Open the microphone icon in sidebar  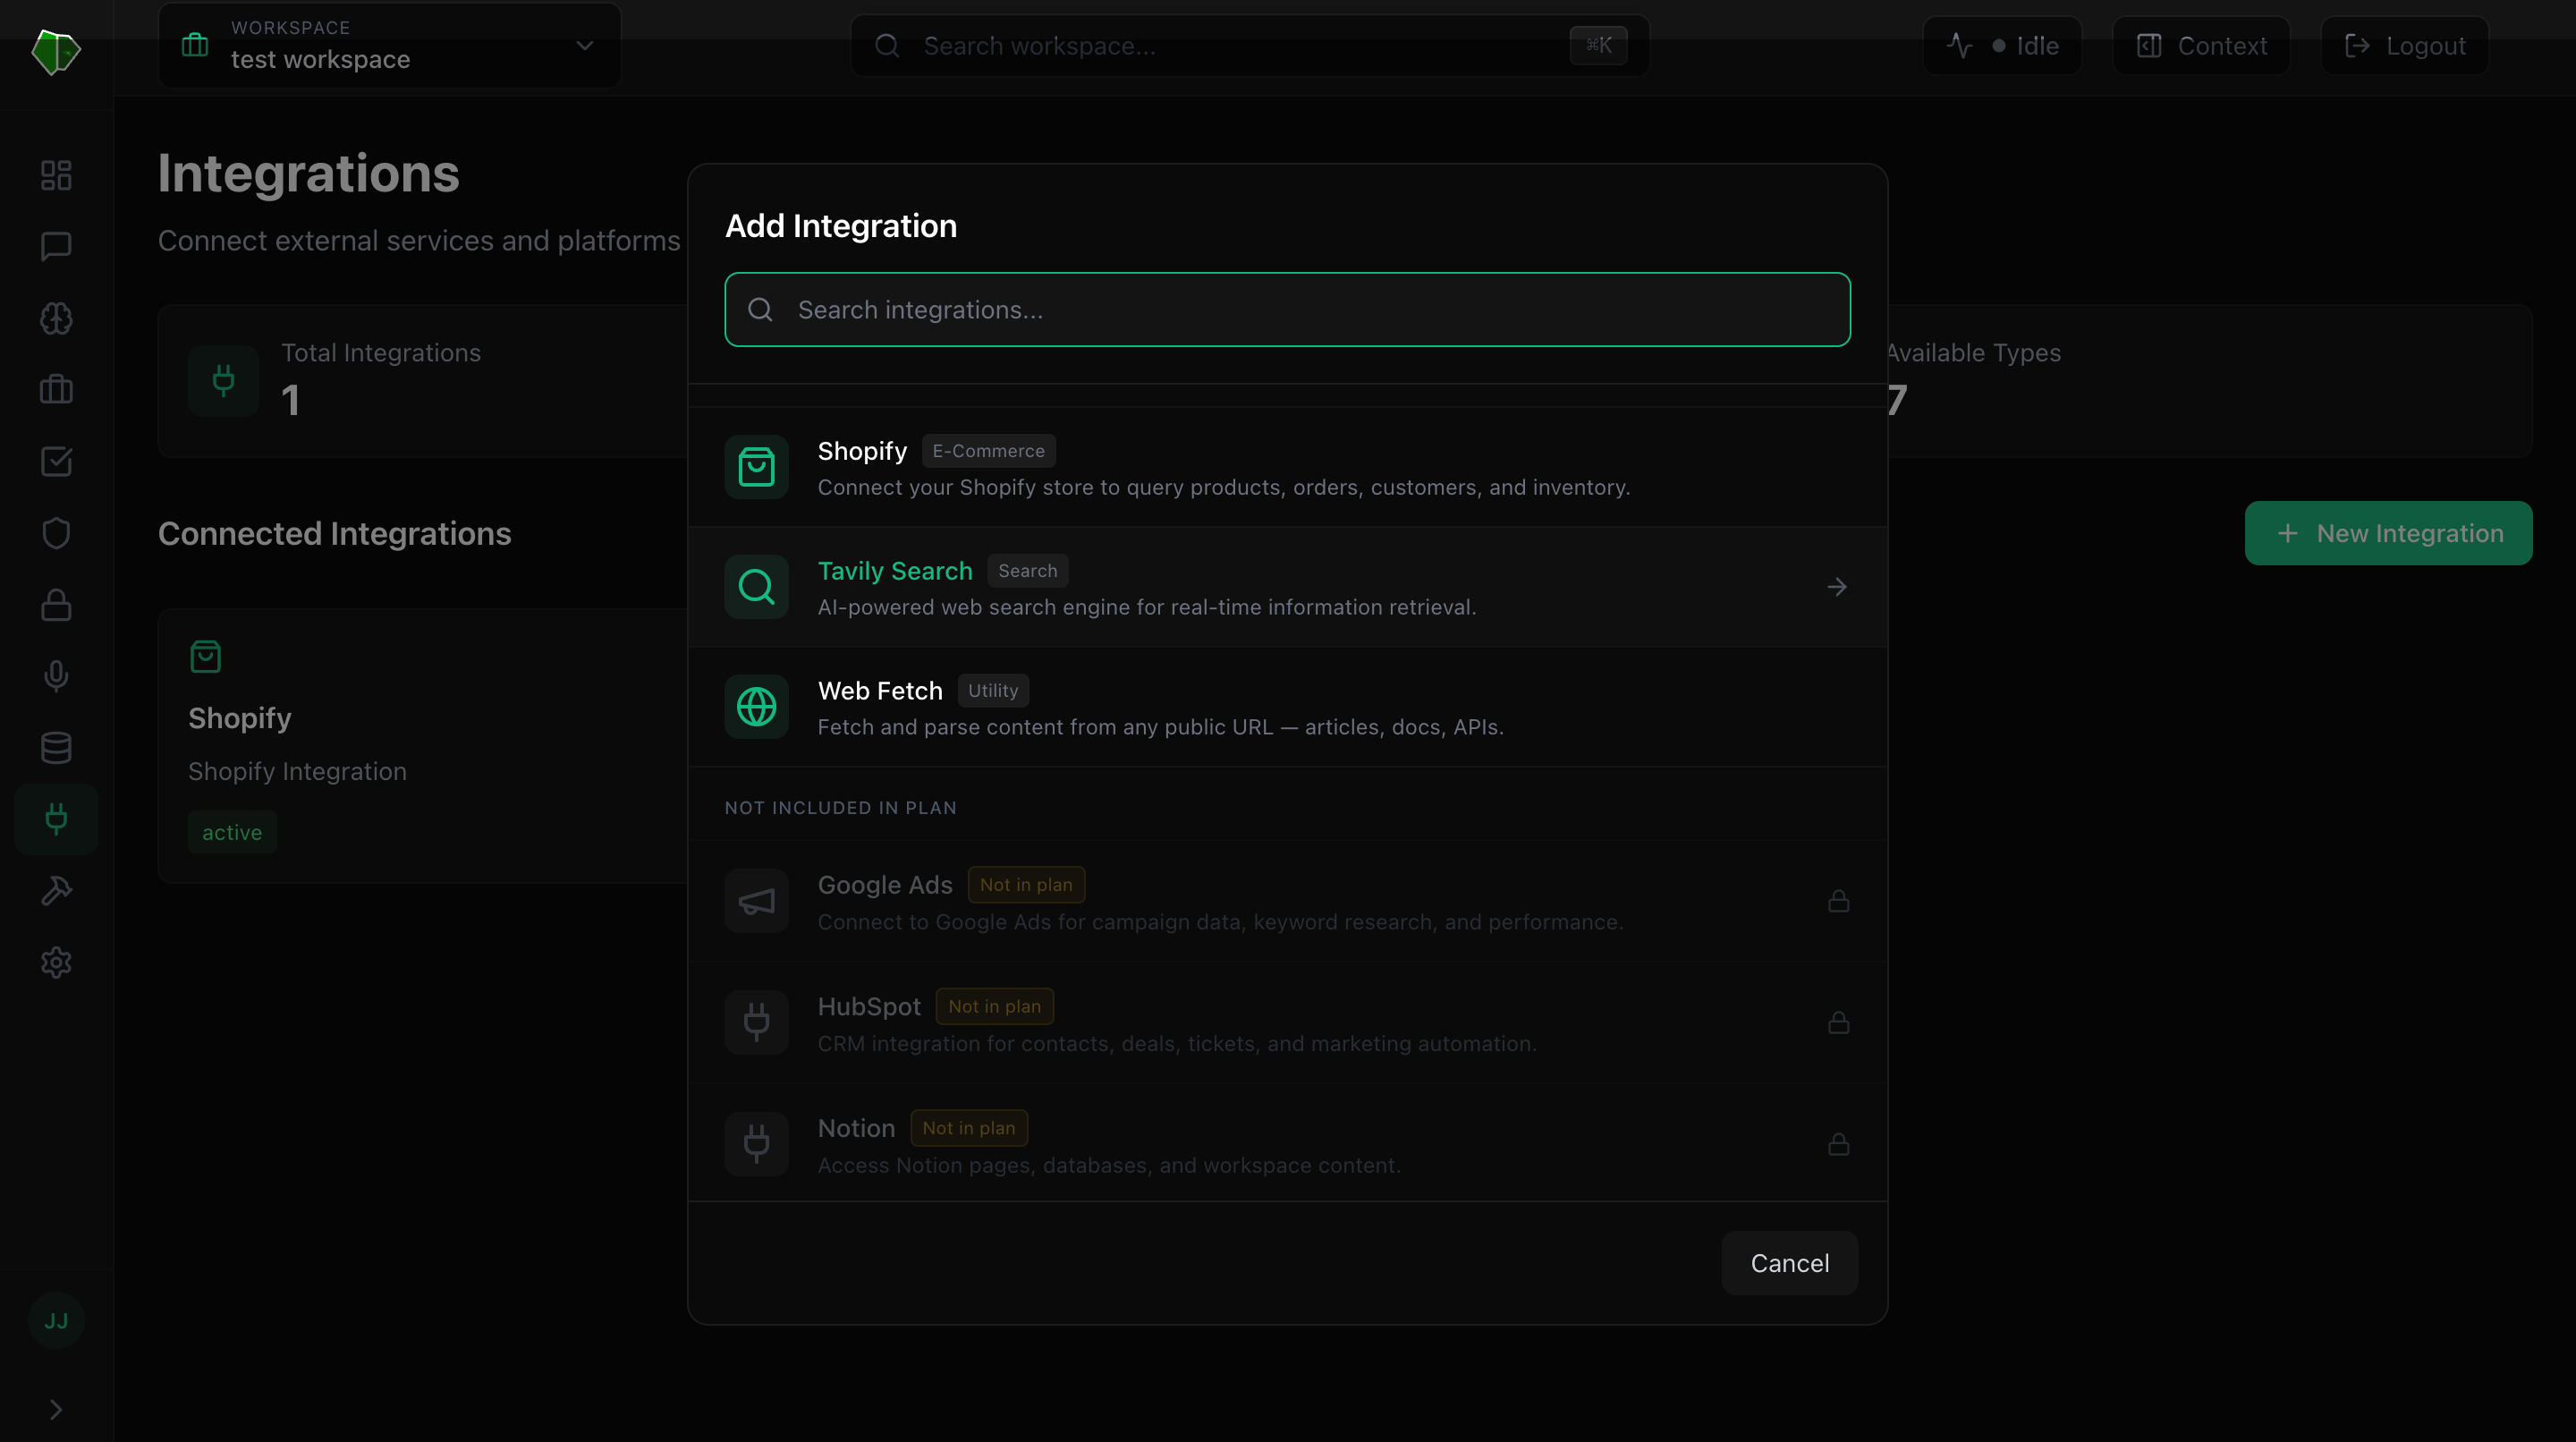click(x=56, y=676)
